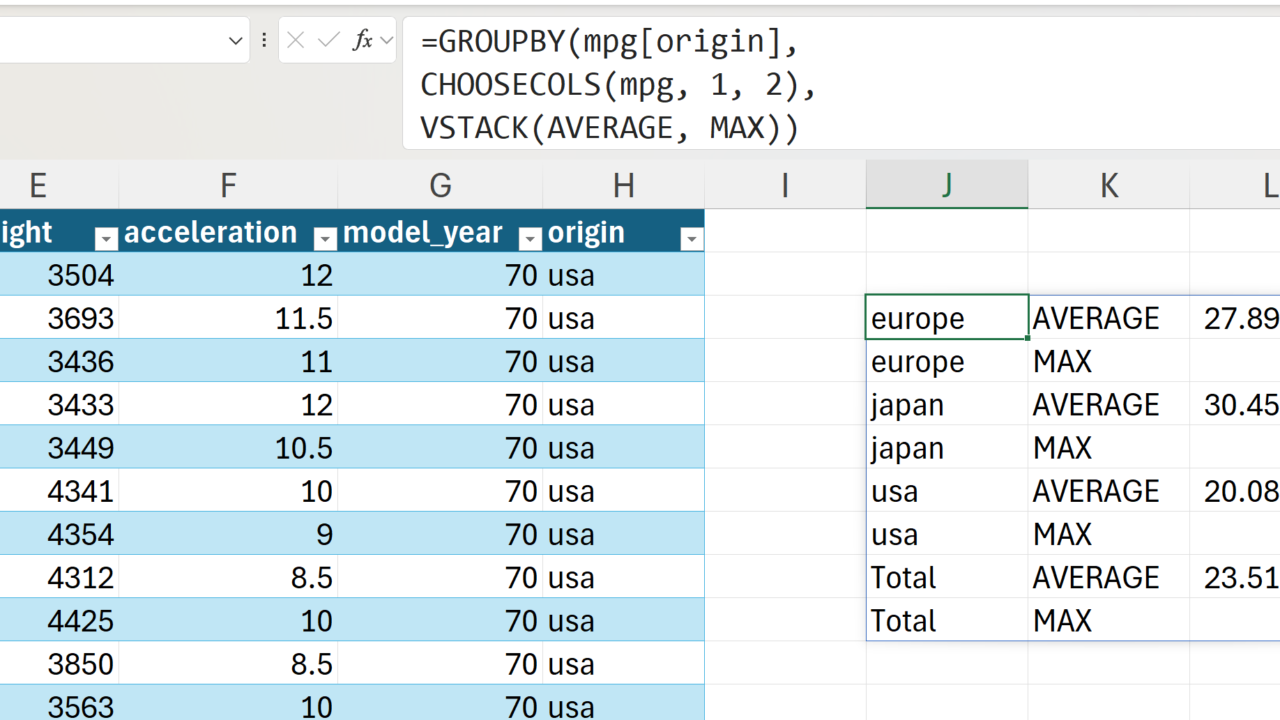Image resolution: width=1280 pixels, height=720 pixels.
Task: Open the model_year column filter dropdown
Action: 530,238
